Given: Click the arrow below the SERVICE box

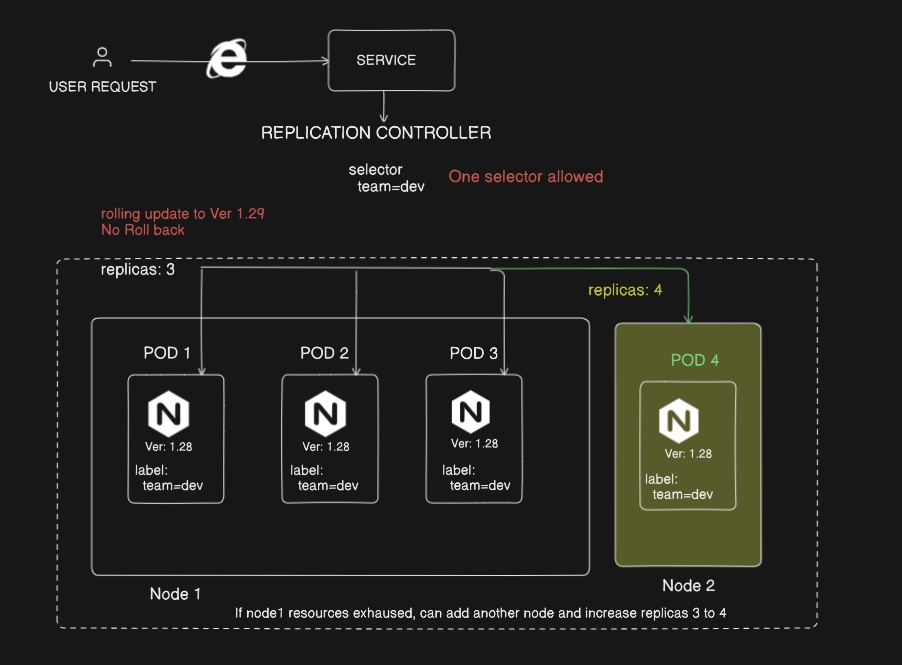Looking at the screenshot, I should (x=384, y=108).
